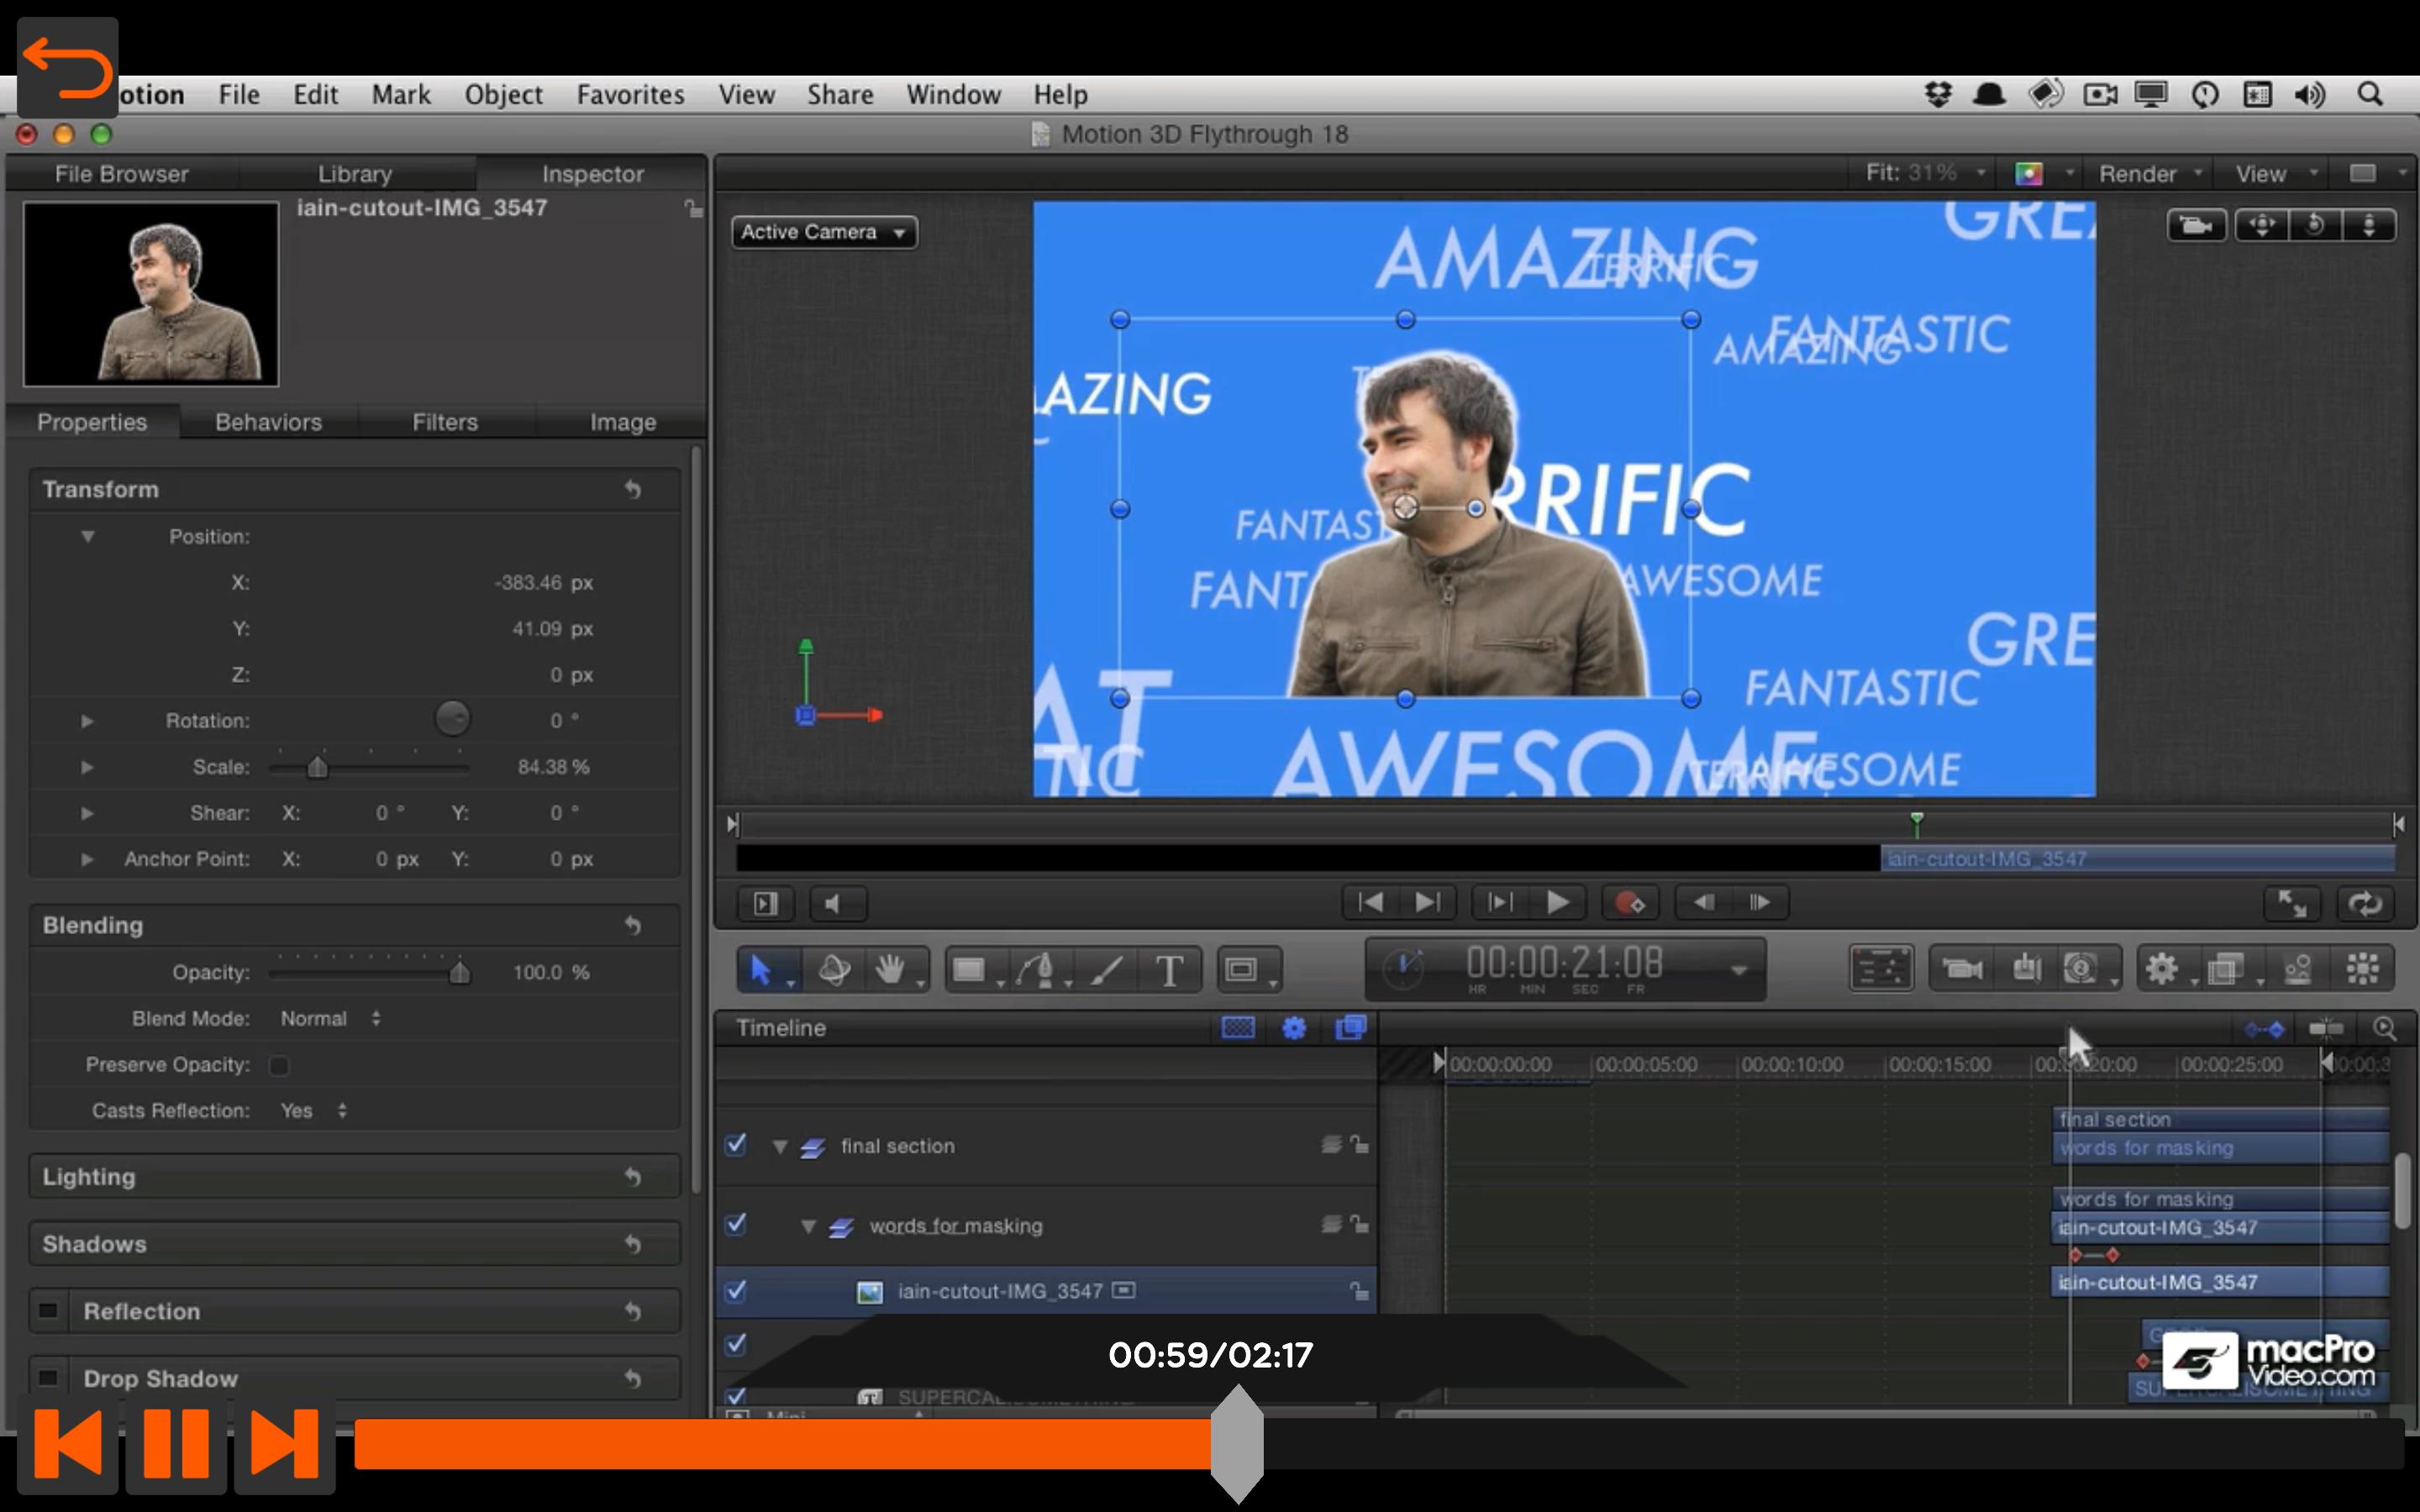The height and width of the screenshot is (1512, 2420).
Task: Go to start of project
Action: click(x=1369, y=903)
